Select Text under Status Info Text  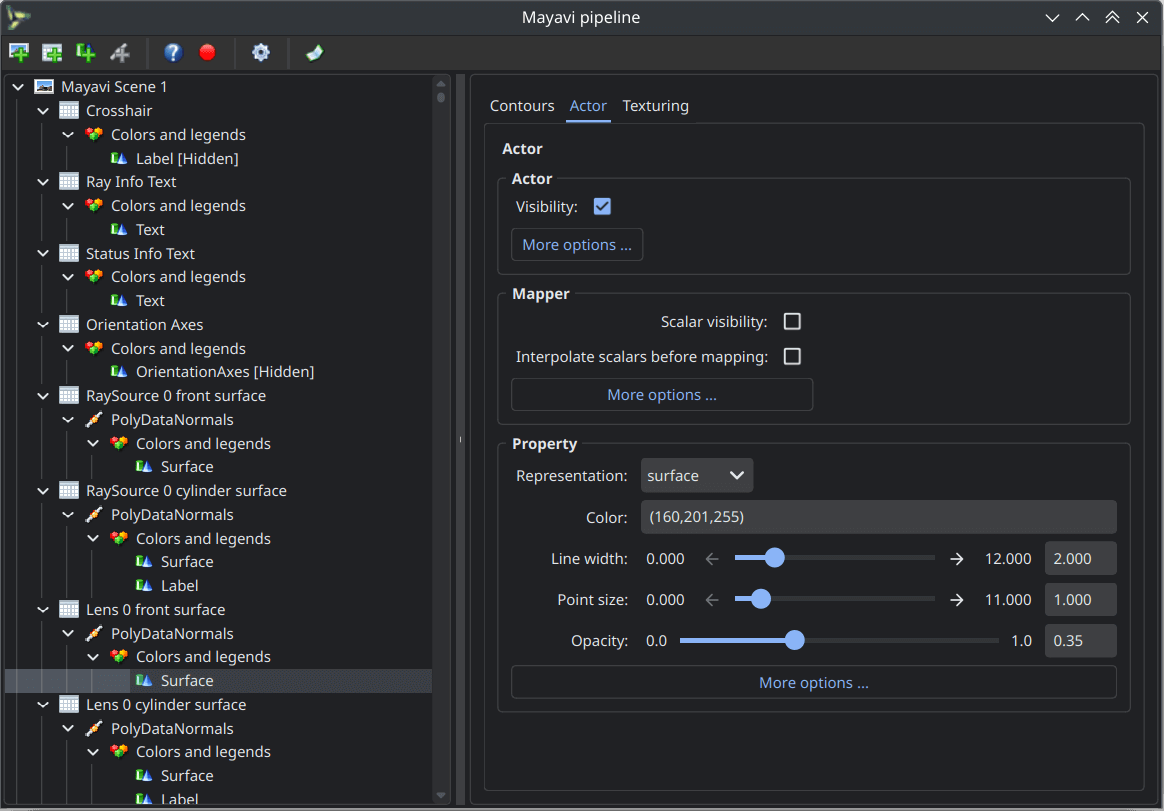[x=150, y=300]
